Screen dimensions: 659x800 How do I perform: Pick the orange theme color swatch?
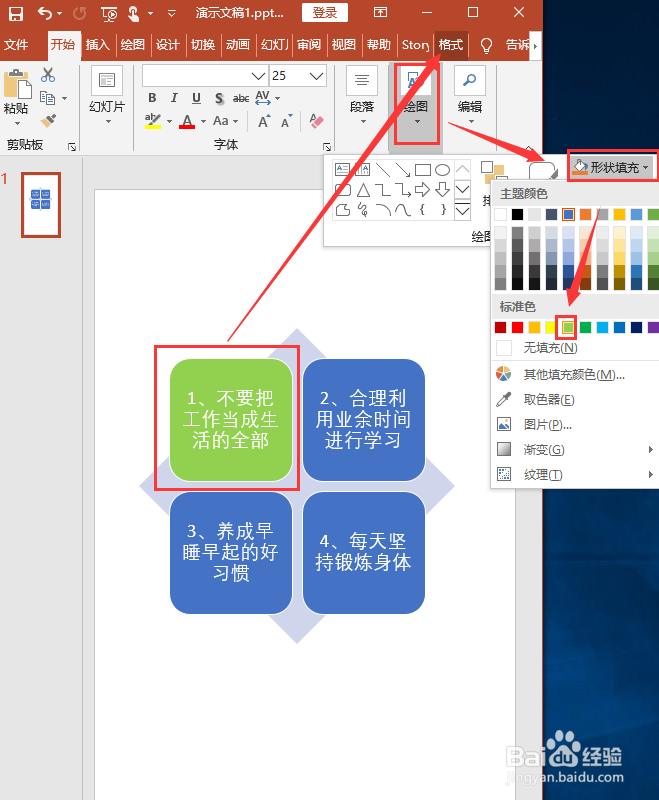(x=585, y=214)
